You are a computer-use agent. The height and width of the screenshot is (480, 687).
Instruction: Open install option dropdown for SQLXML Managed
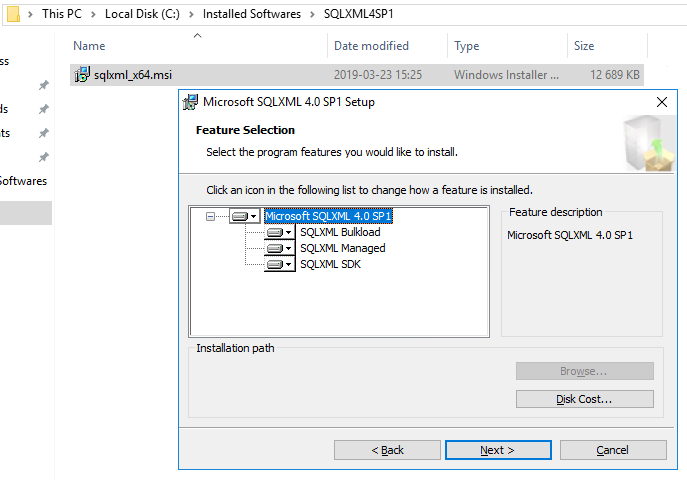point(280,248)
